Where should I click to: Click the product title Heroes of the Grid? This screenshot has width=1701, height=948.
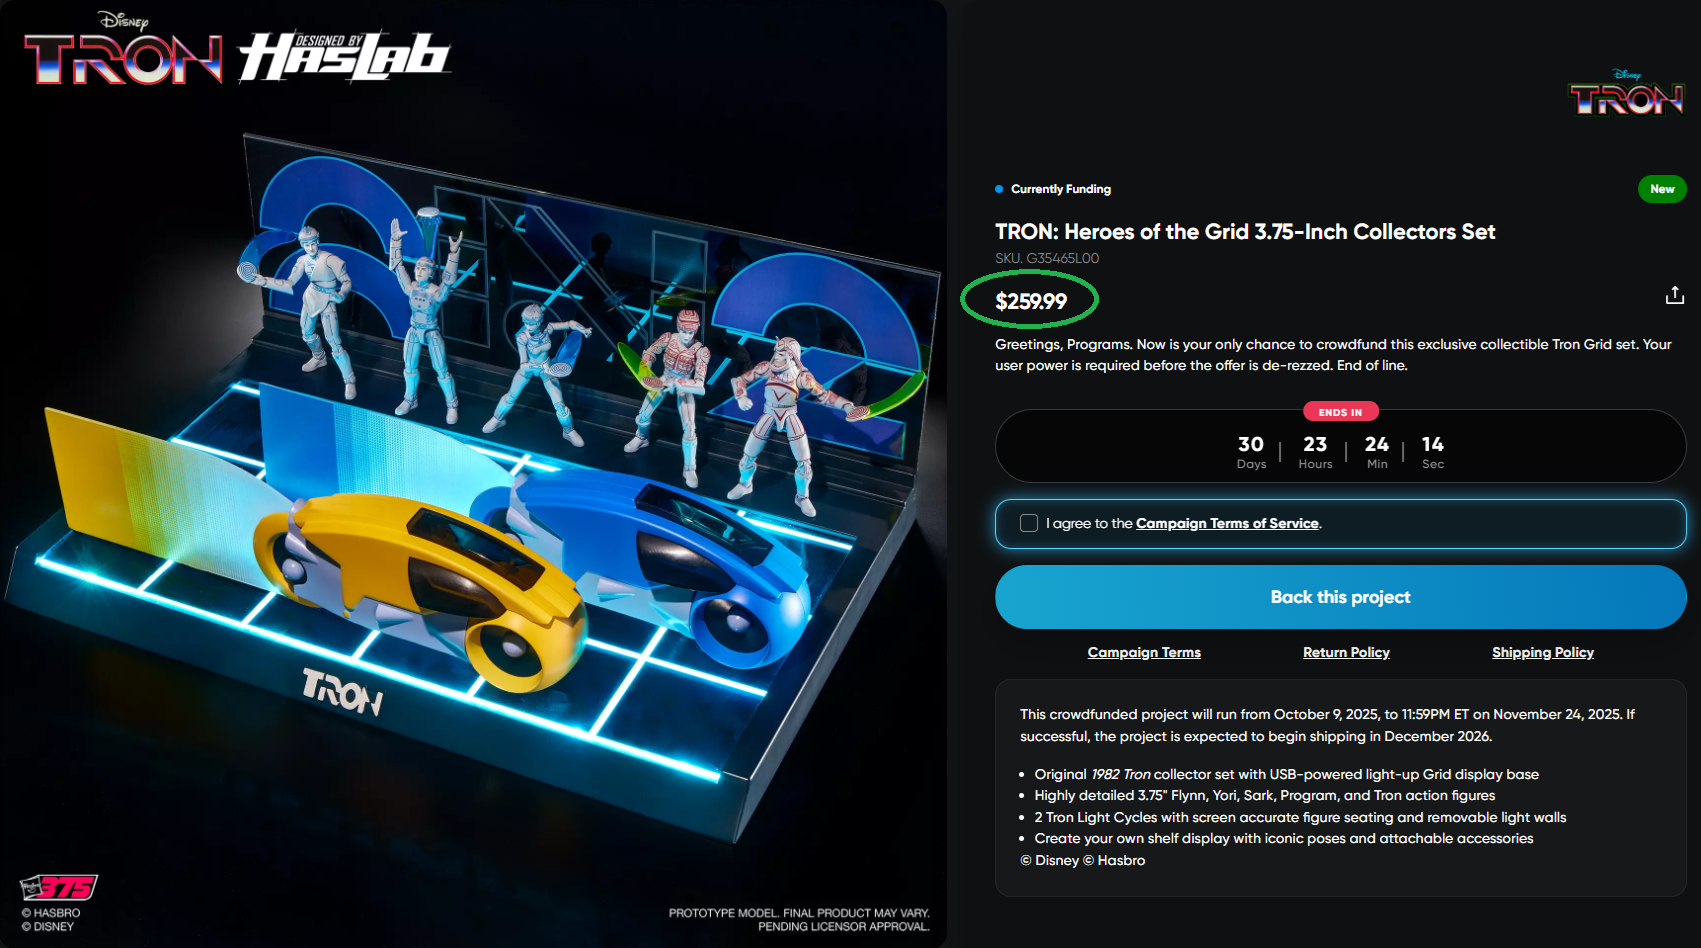pos(1245,232)
